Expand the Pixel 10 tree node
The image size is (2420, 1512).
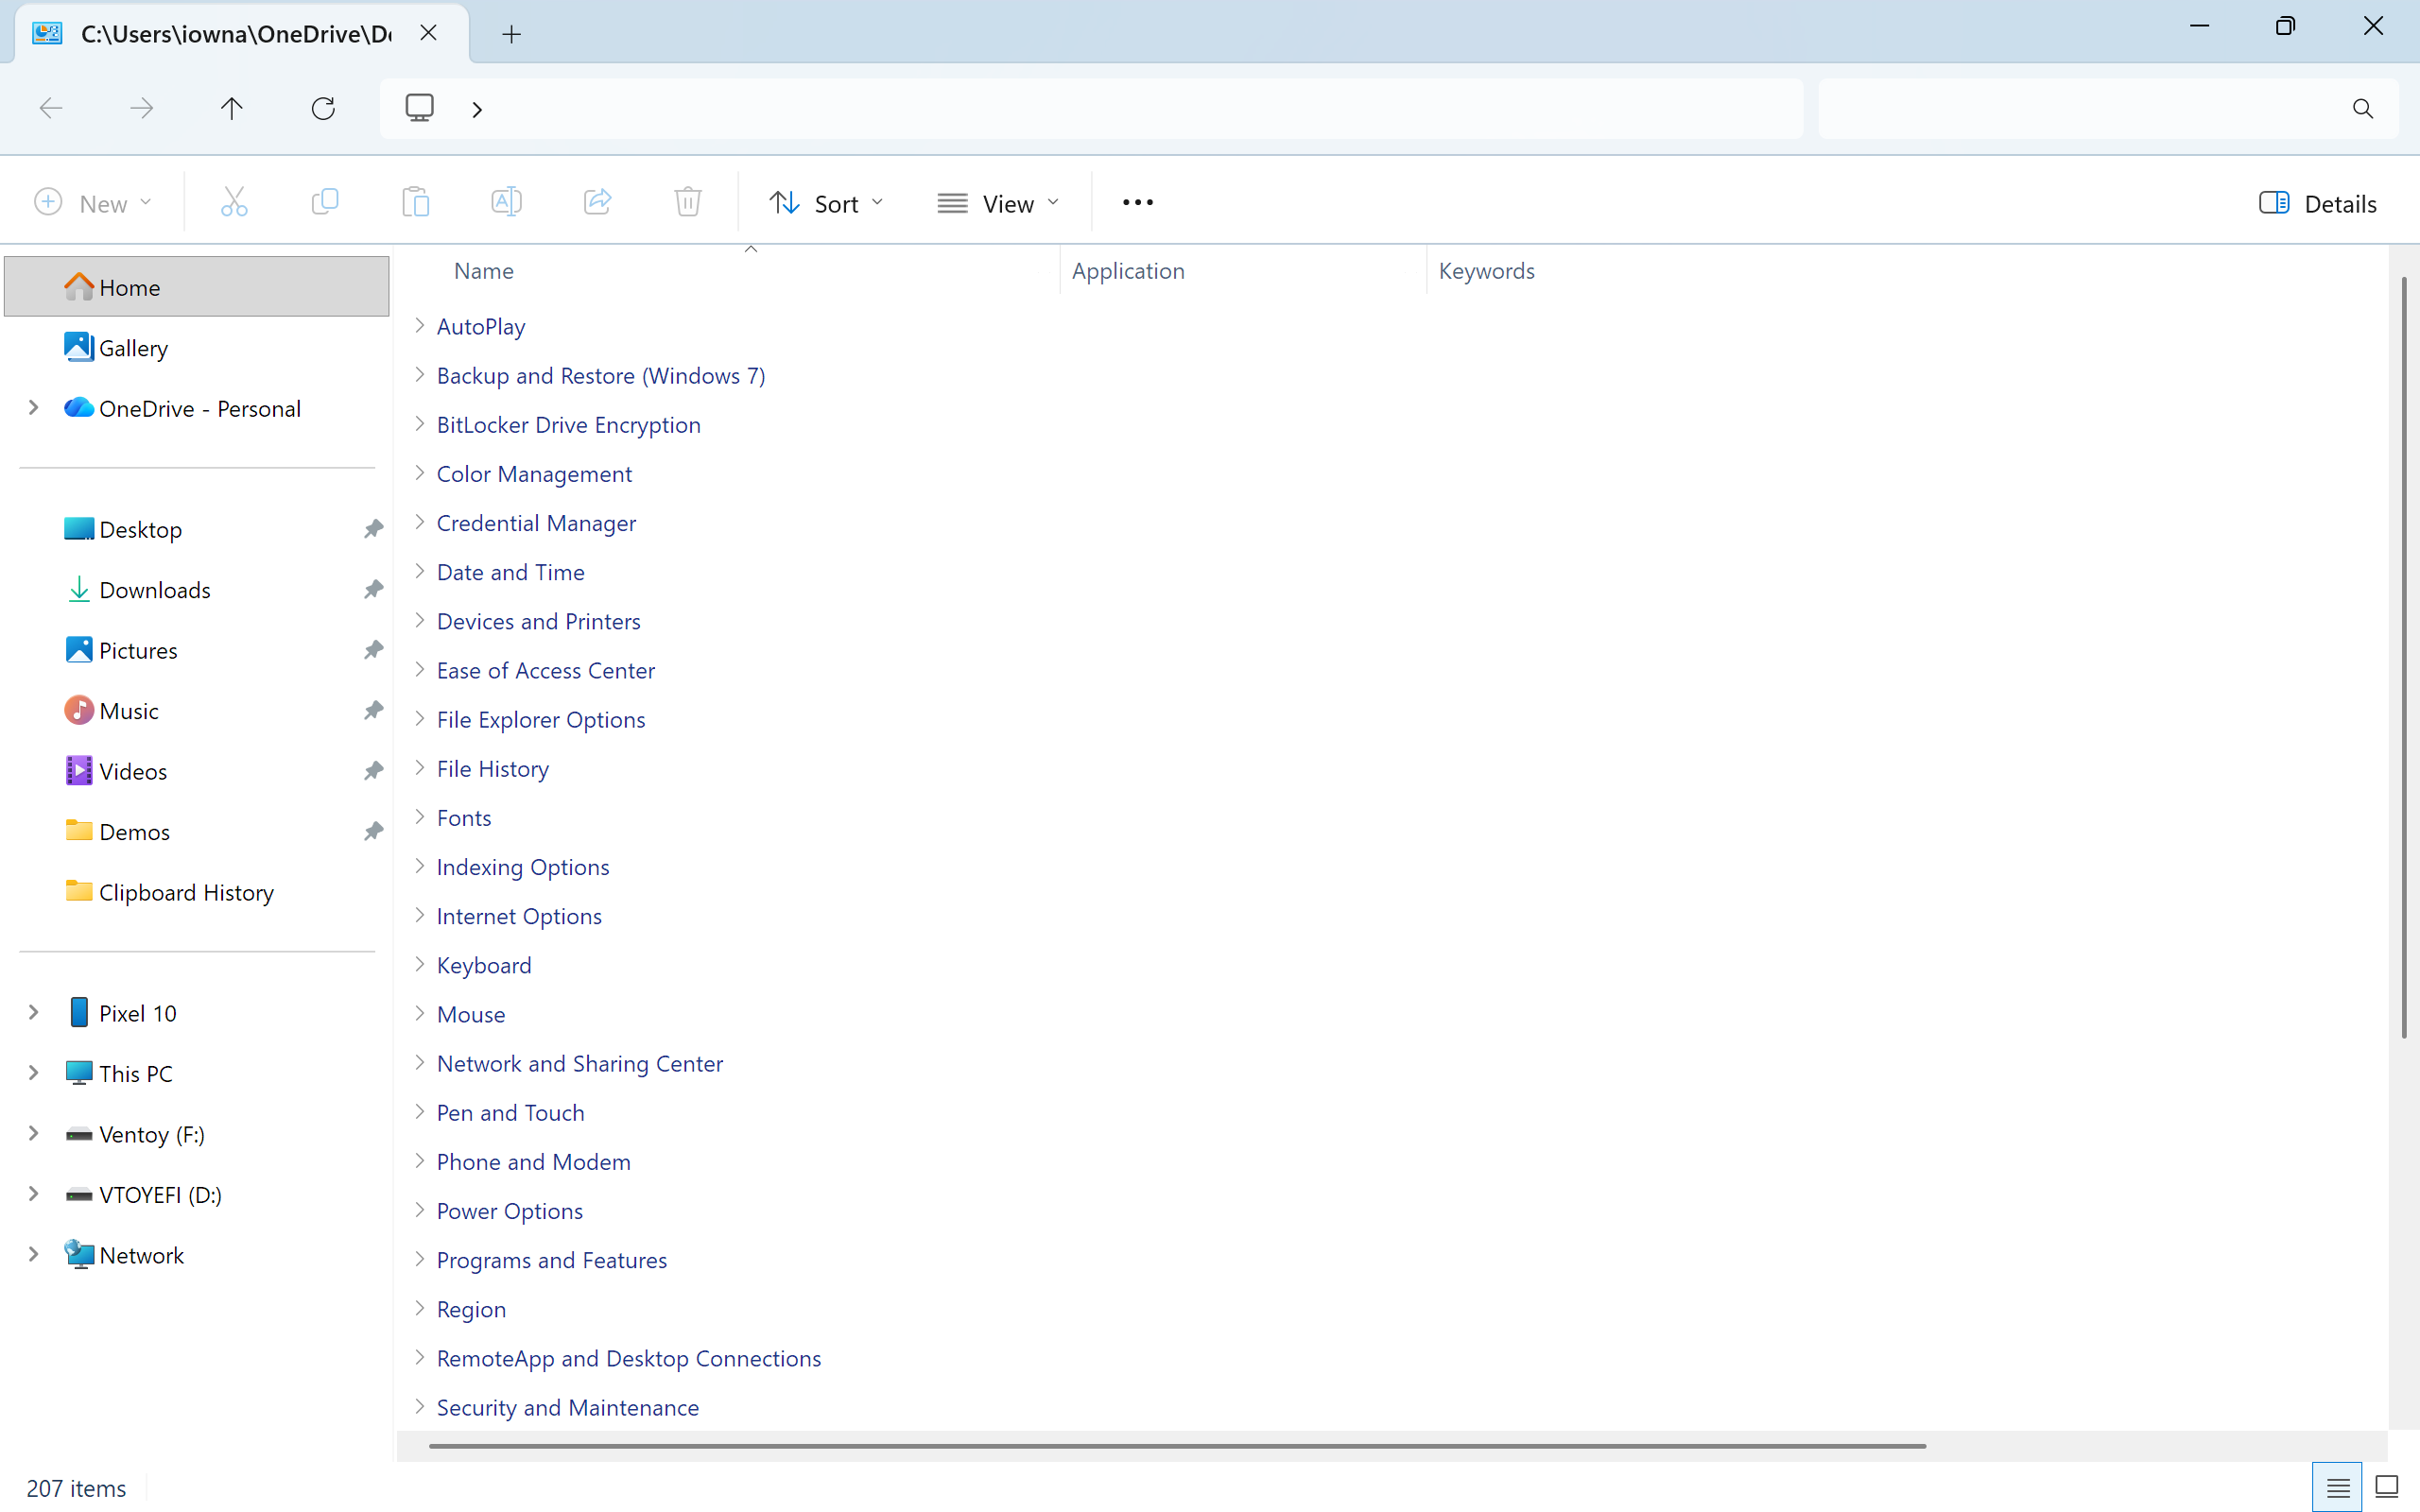pyautogui.click(x=33, y=1013)
